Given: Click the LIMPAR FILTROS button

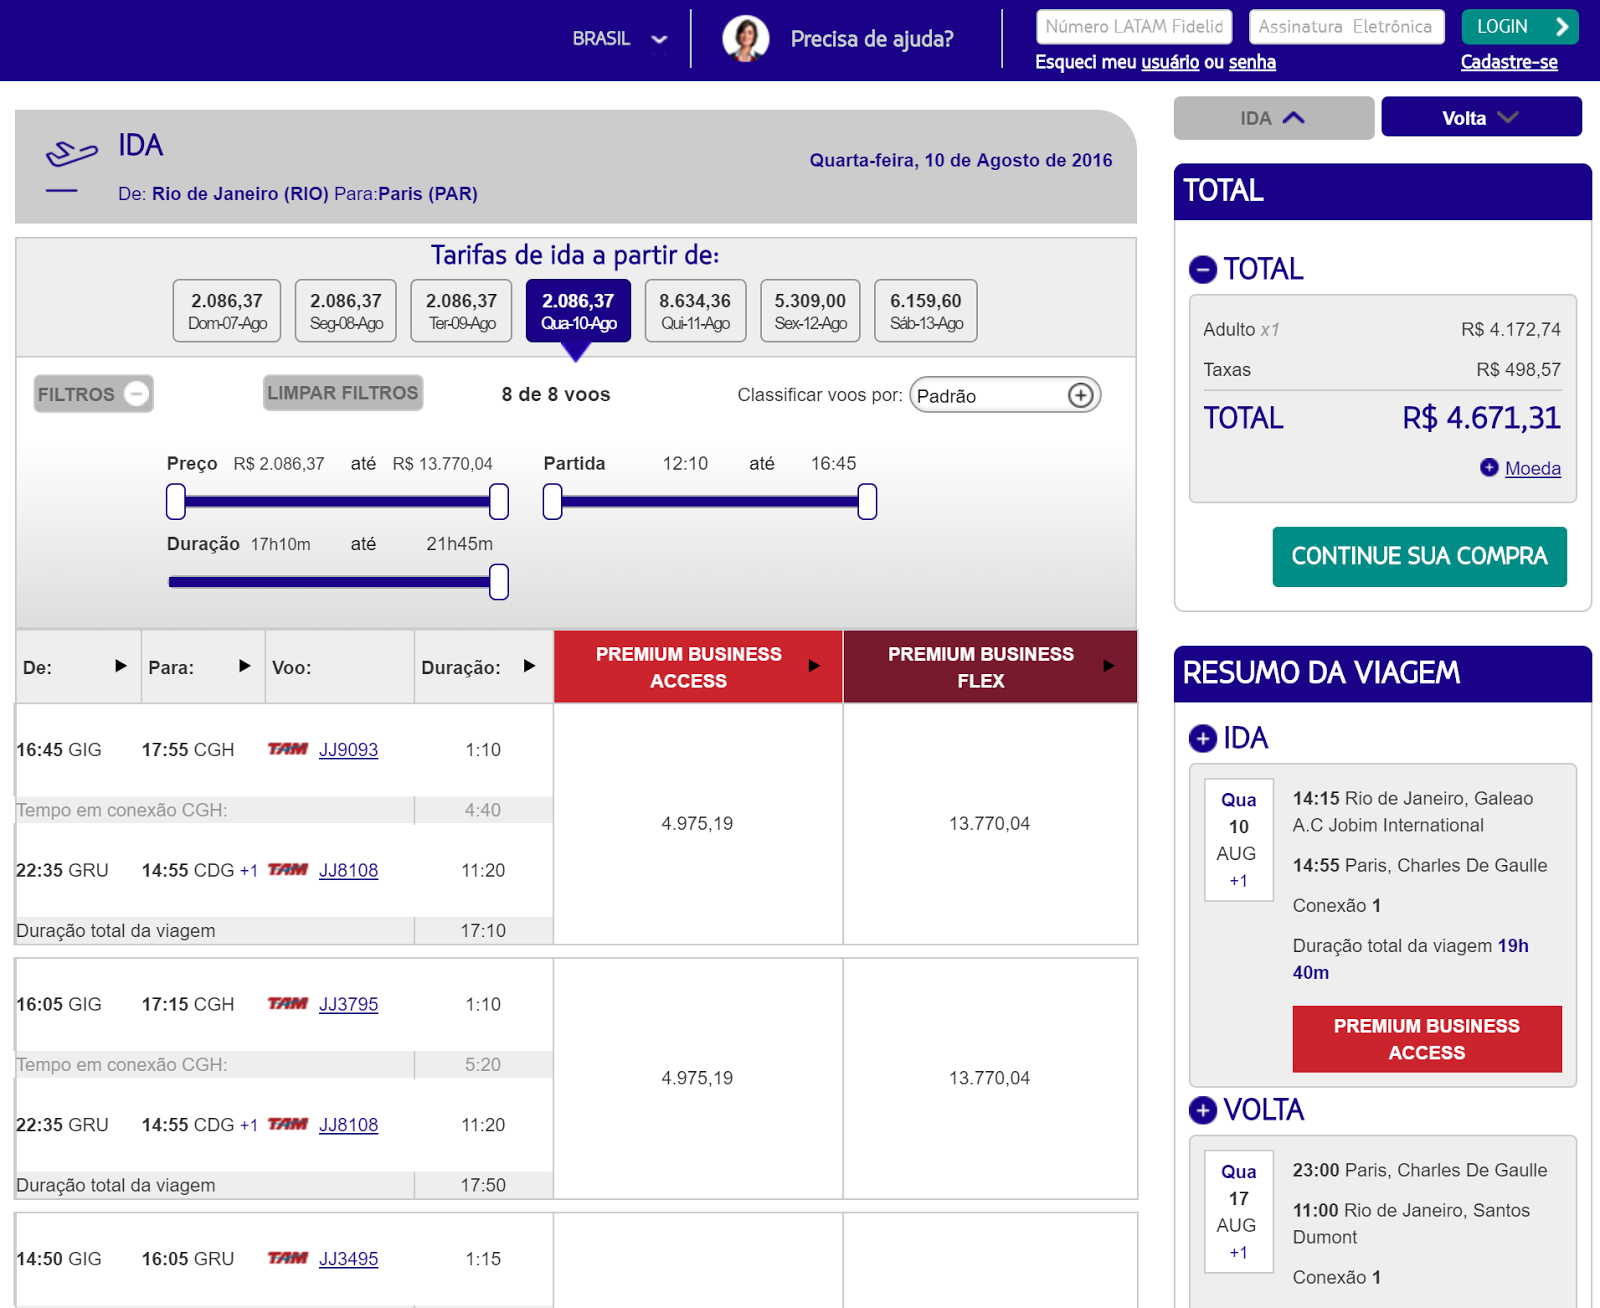Looking at the screenshot, I should (x=343, y=393).
